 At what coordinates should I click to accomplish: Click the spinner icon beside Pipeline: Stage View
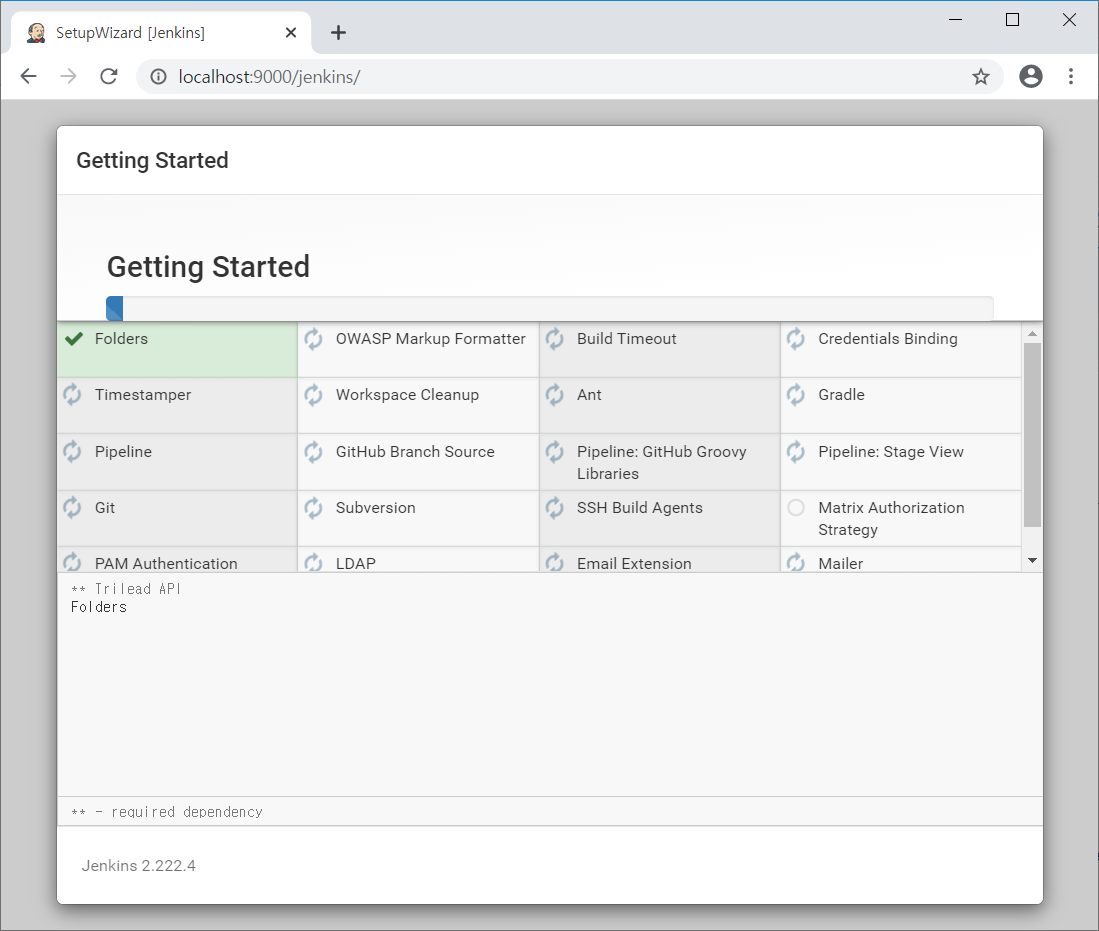click(796, 451)
